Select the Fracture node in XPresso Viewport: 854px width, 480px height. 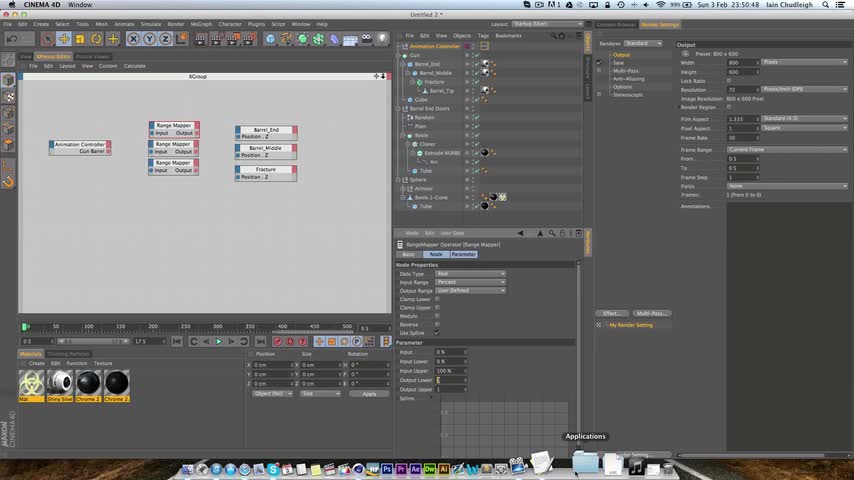pos(266,173)
